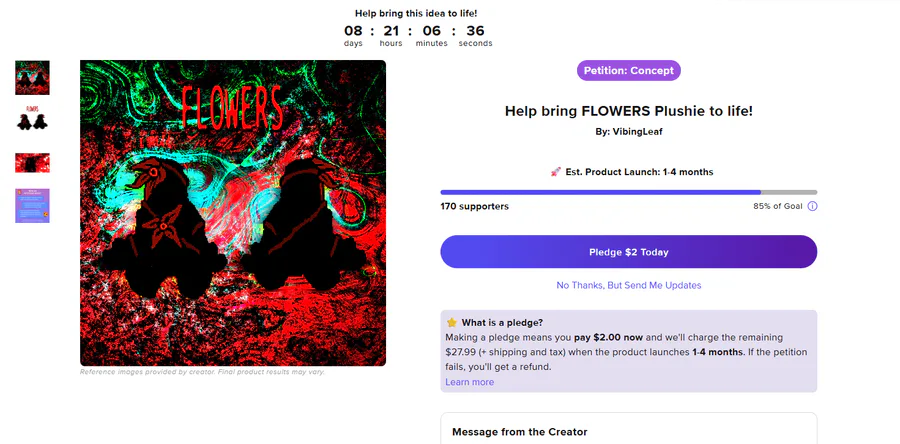This screenshot has width=900, height=444.
Task: Click the purple petition progress bar
Action: (x=629, y=192)
